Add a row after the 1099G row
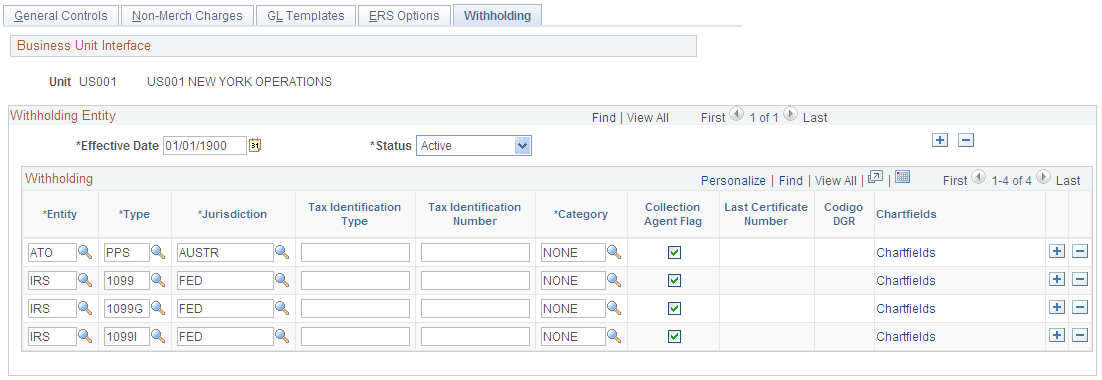Screen dimensions: 1102x380 (1056, 308)
